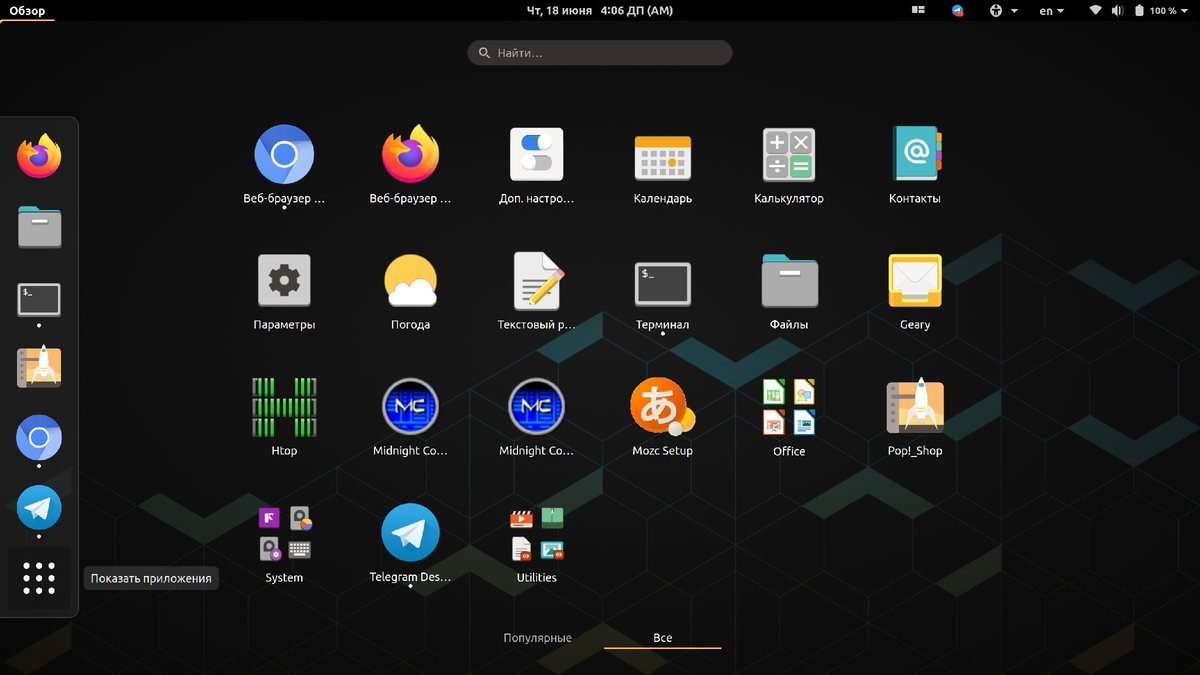
Task: Click the Telegram tray icon in top bar
Action: [x=958, y=10]
